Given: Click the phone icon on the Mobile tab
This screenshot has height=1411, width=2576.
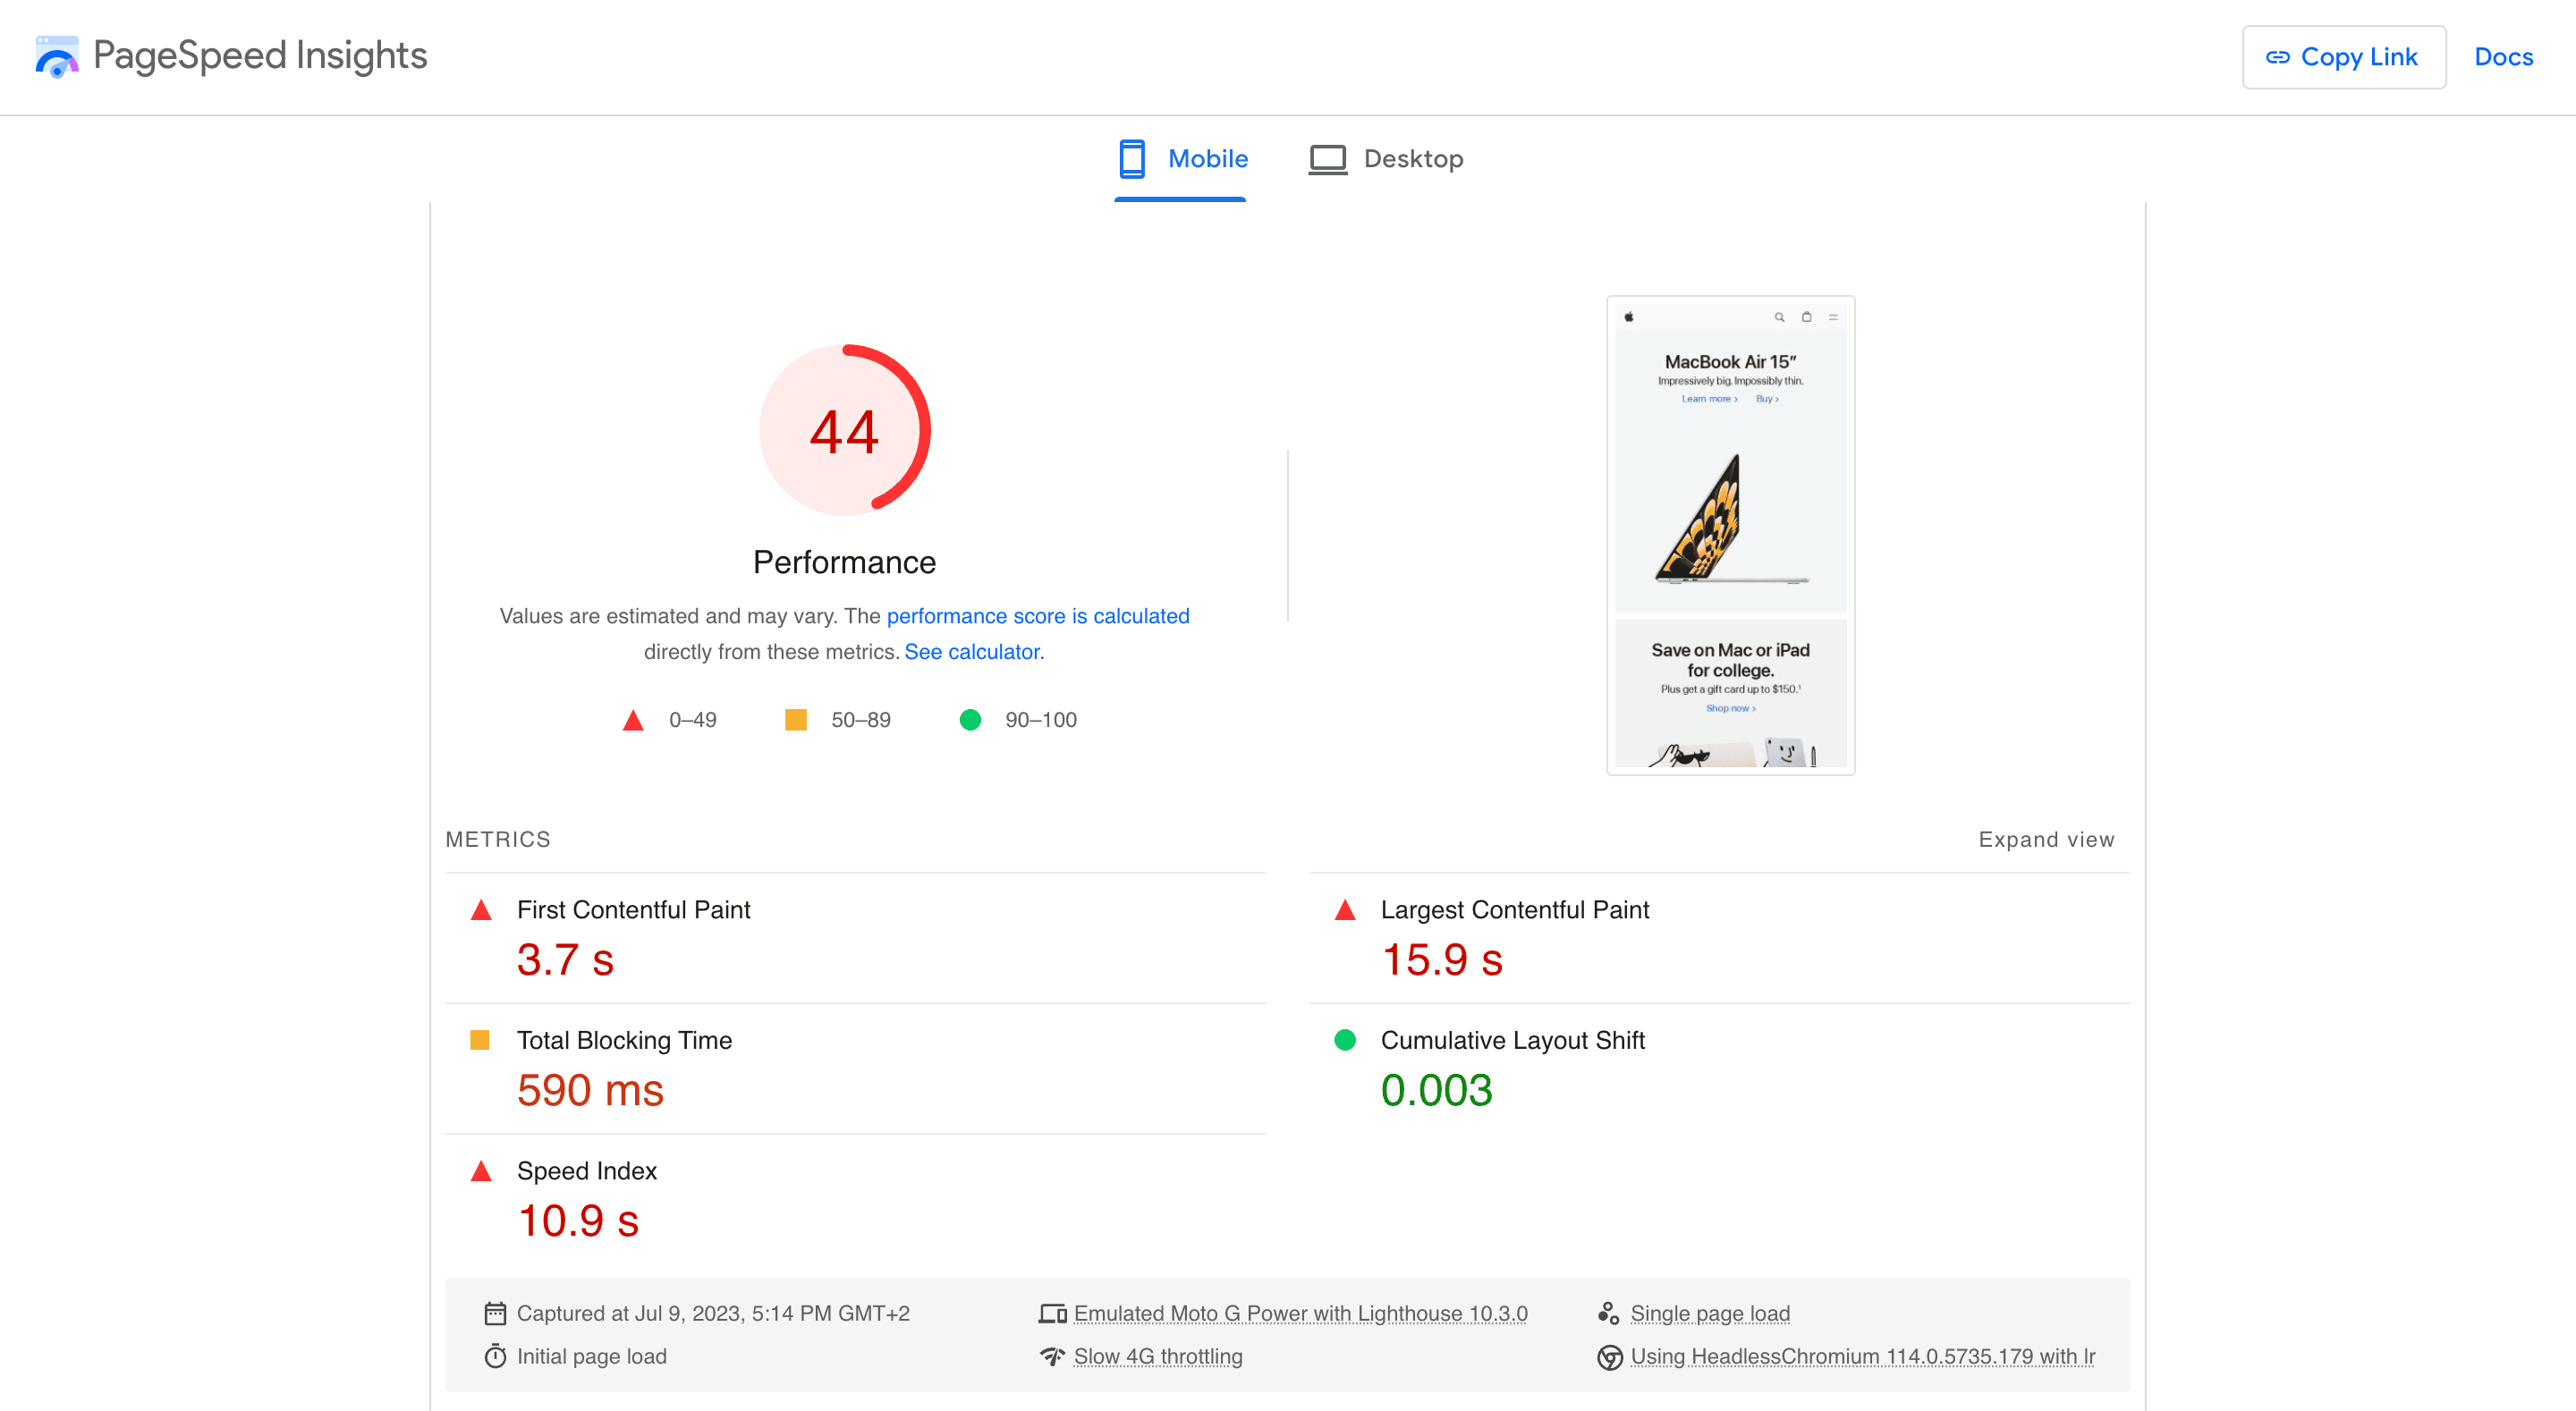Looking at the screenshot, I should pos(1132,158).
